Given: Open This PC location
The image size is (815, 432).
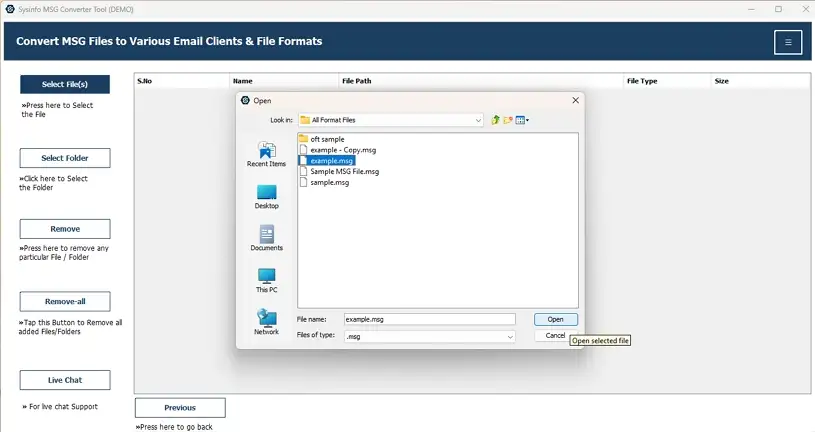Looking at the screenshot, I should (x=267, y=280).
